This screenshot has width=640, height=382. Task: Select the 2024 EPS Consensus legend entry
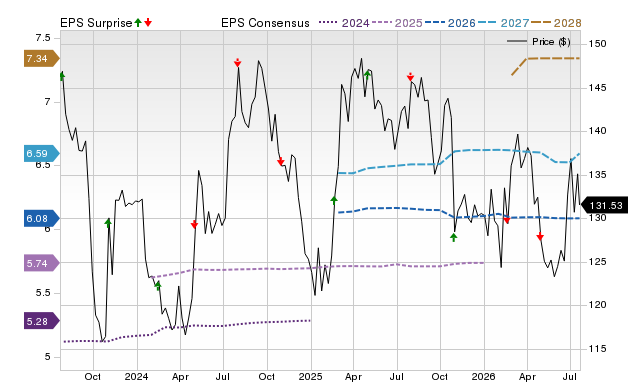point(344,23)
